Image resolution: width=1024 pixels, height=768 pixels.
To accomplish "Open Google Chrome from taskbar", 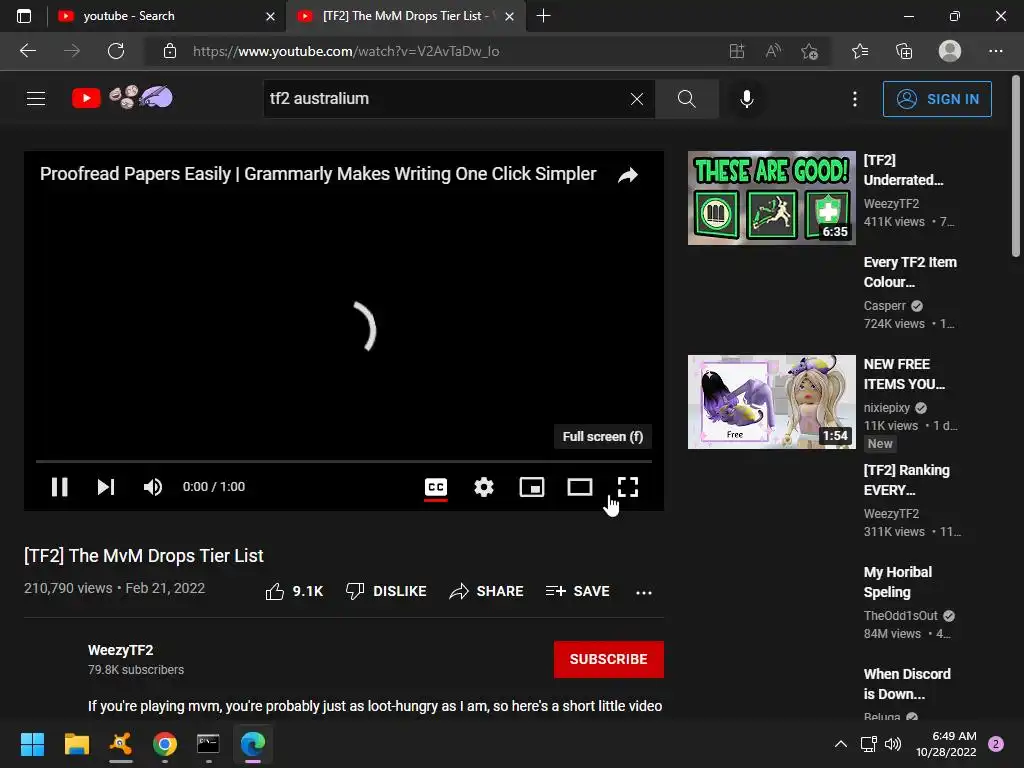I will point(165,744).
